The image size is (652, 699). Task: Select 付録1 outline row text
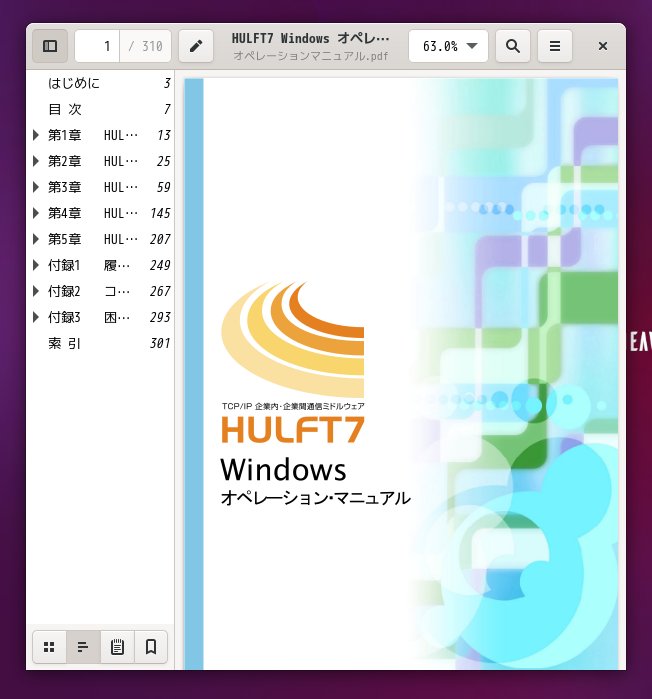tap(89, 265)
